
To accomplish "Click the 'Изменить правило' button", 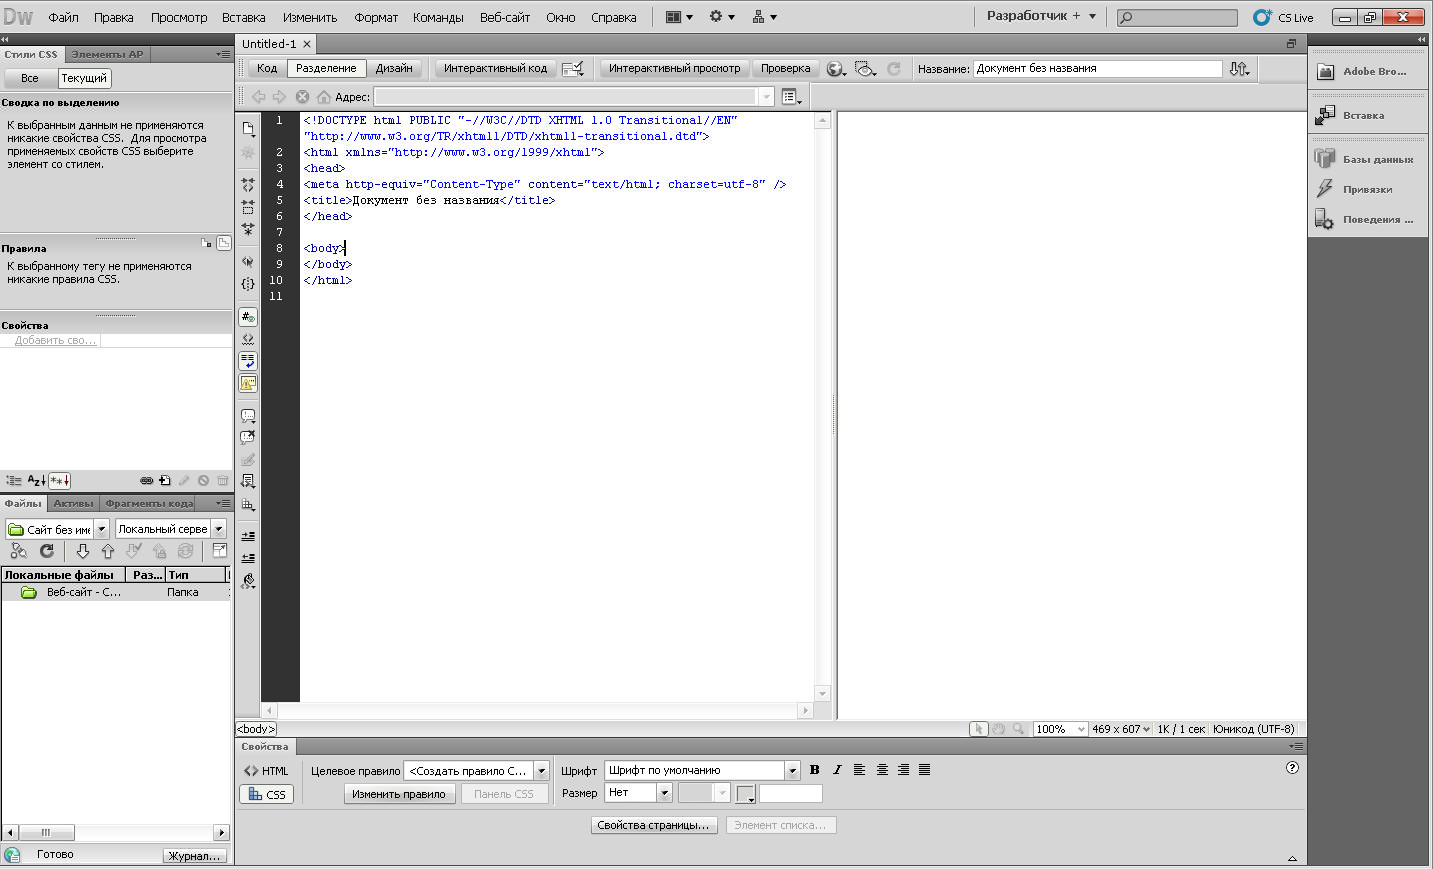I will click(399, 794).
